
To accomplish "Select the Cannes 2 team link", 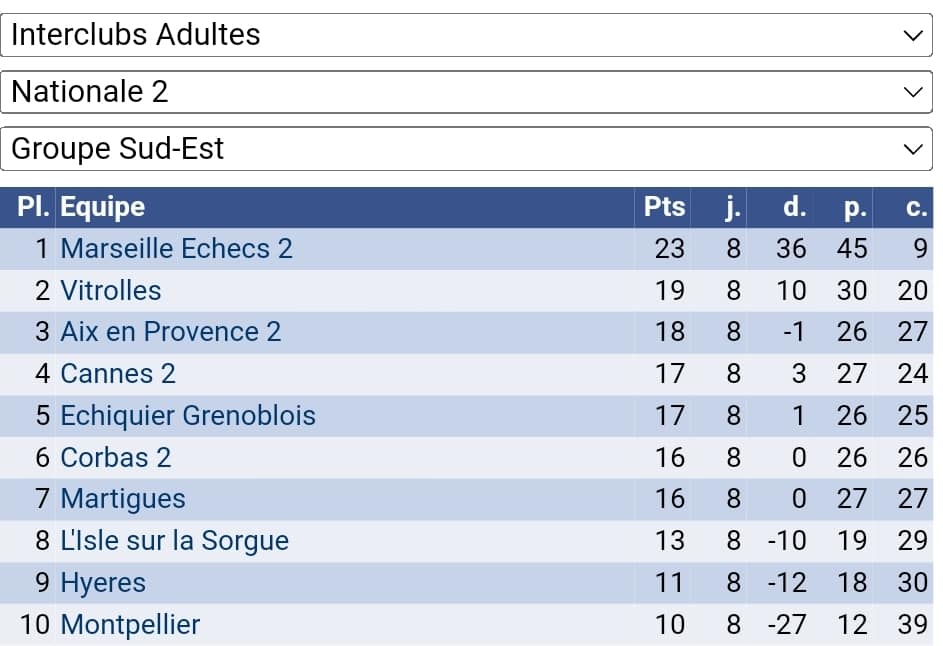I will click(x=117, y=374).
